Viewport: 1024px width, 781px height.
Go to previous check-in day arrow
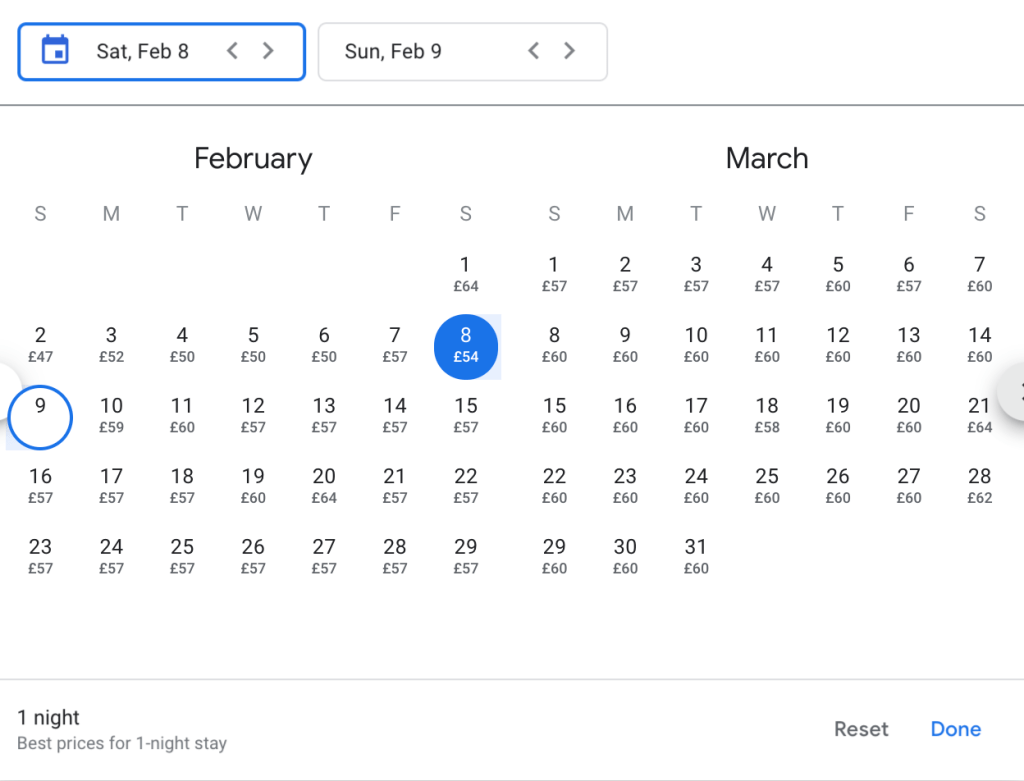tap(232, 50)
